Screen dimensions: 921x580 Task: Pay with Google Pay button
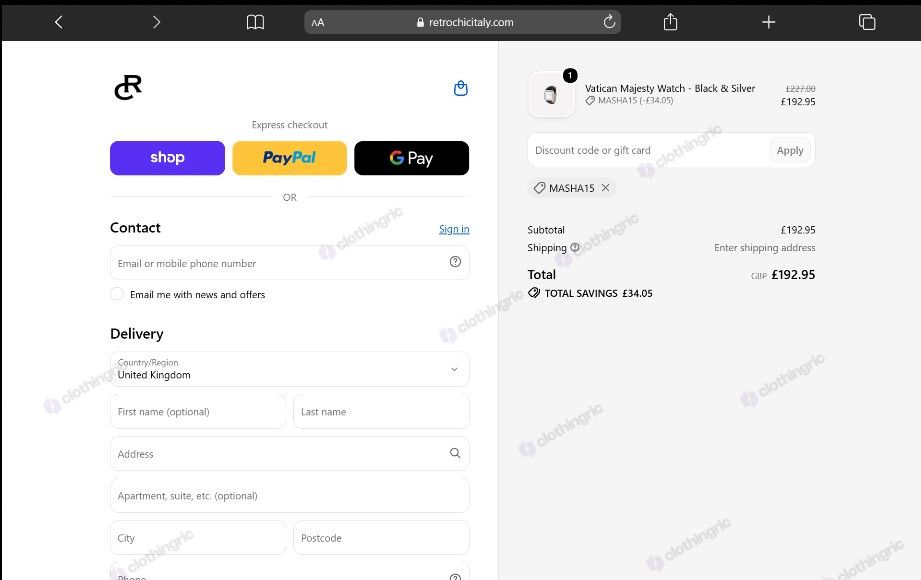pos(412,158)
